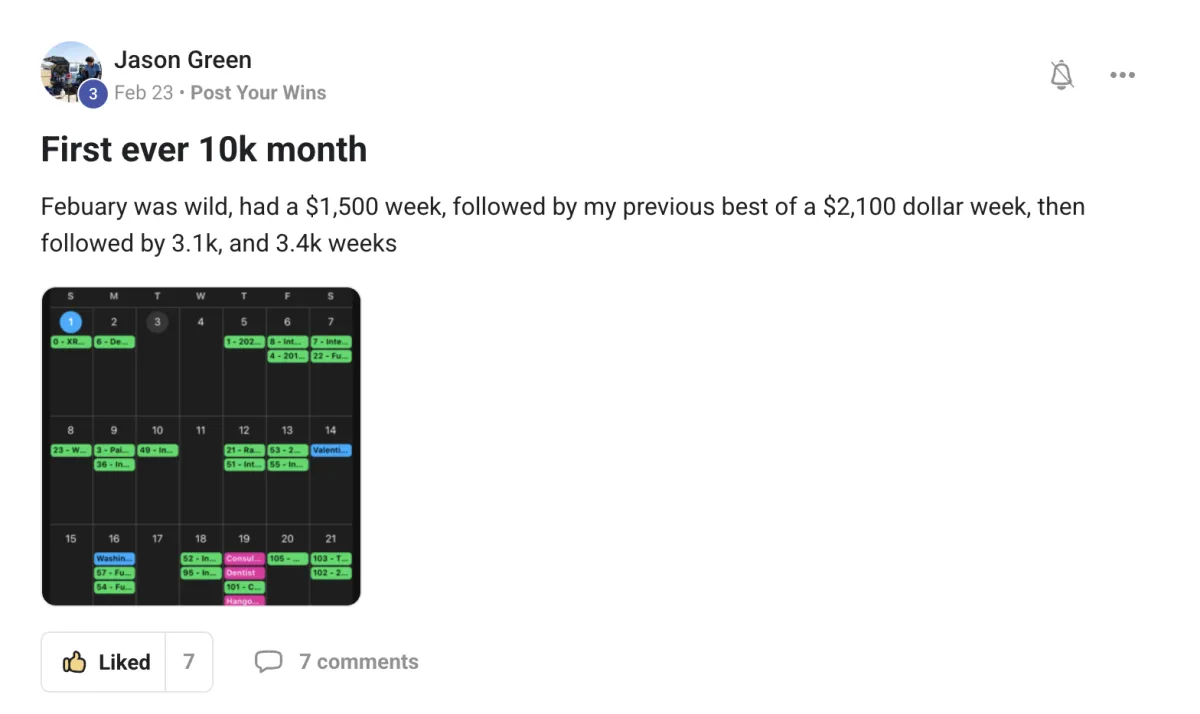Click the blue highlighted day 1 circle
The image size is (1200, 714).
70,322
